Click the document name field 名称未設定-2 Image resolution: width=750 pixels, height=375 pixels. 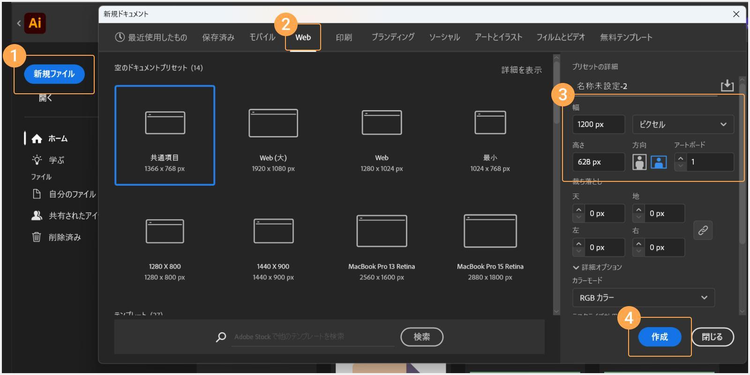tap(645, 87)
